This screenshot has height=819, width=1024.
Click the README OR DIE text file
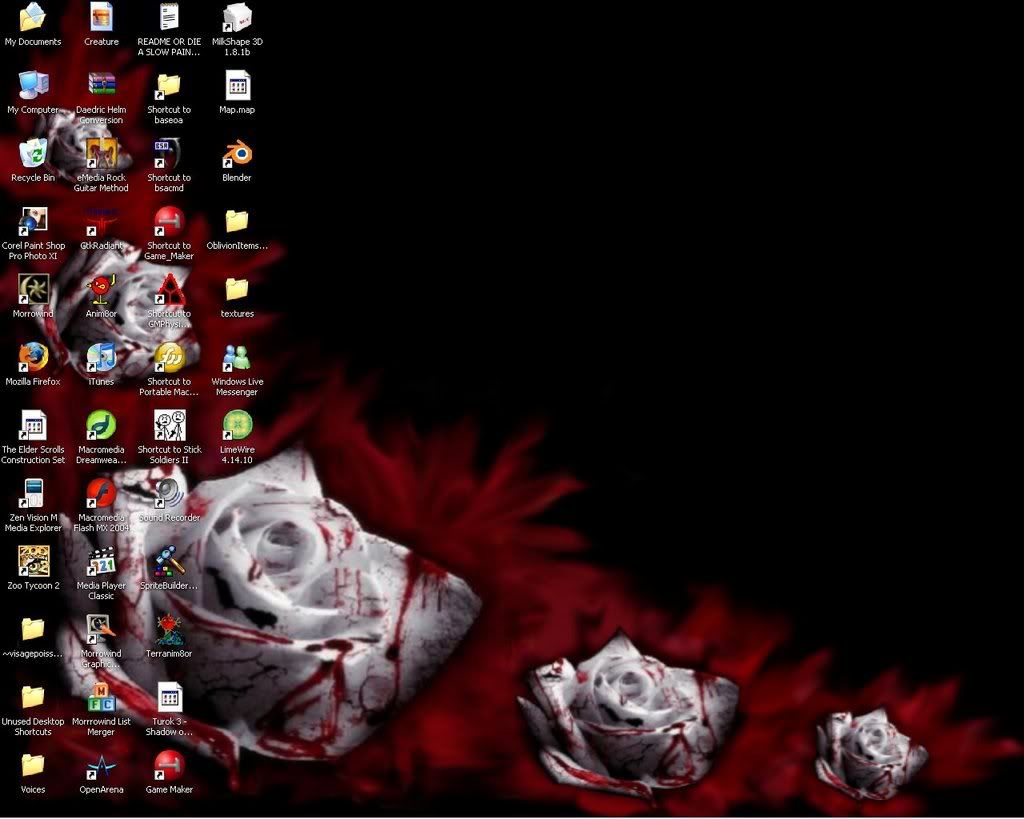[169, 17]
